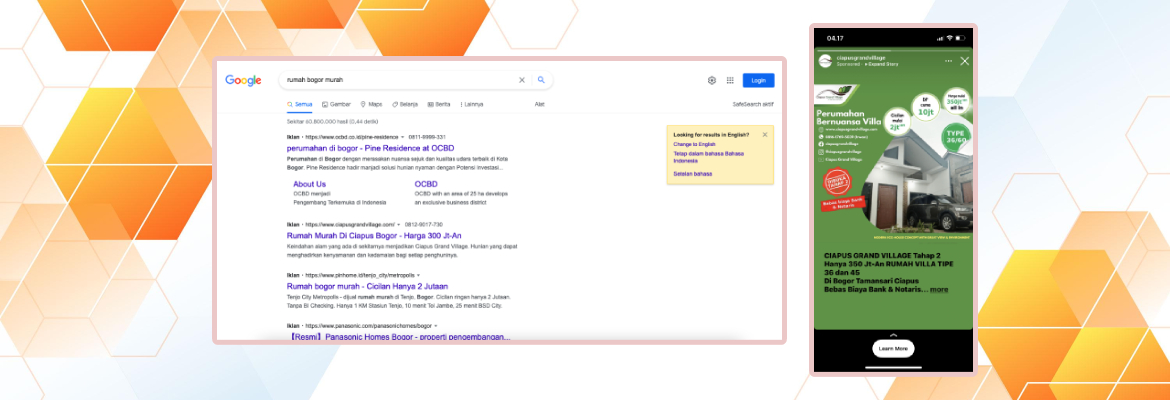Open the story three-dots options menu
The image size is (1170, 400).
(948, 60)
